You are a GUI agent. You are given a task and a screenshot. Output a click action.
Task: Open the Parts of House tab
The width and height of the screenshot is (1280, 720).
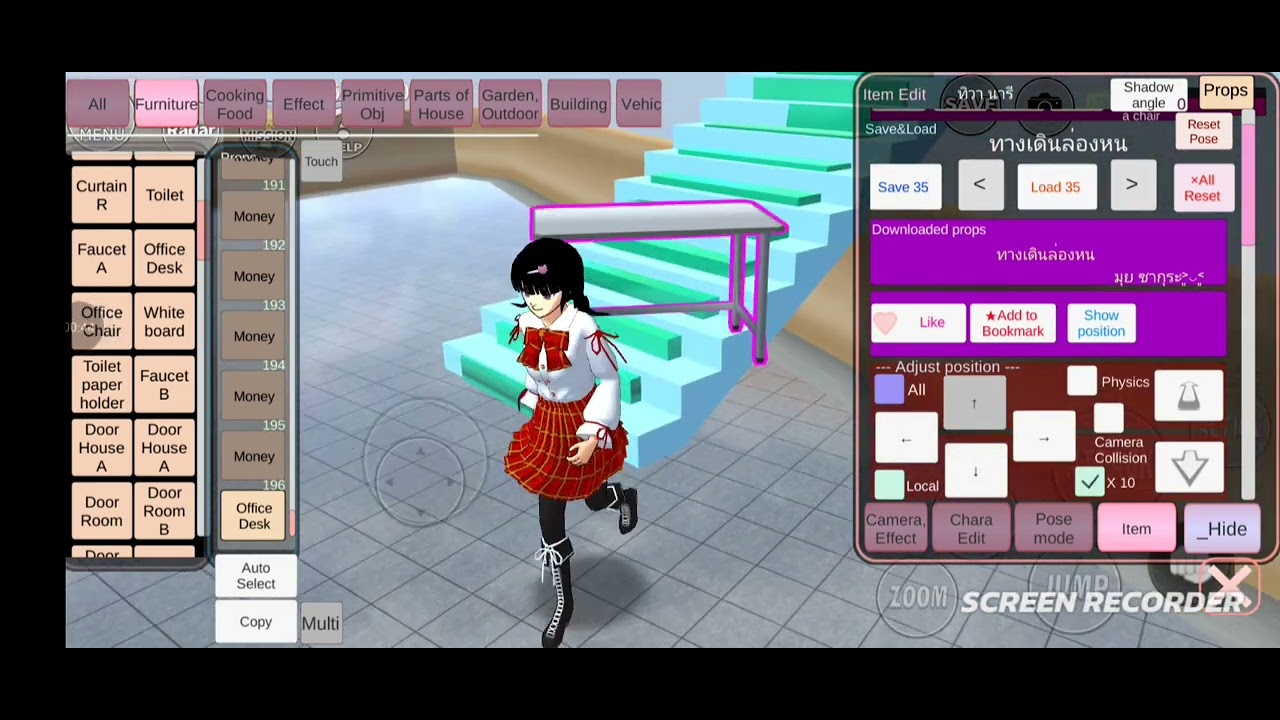(441, 104)
